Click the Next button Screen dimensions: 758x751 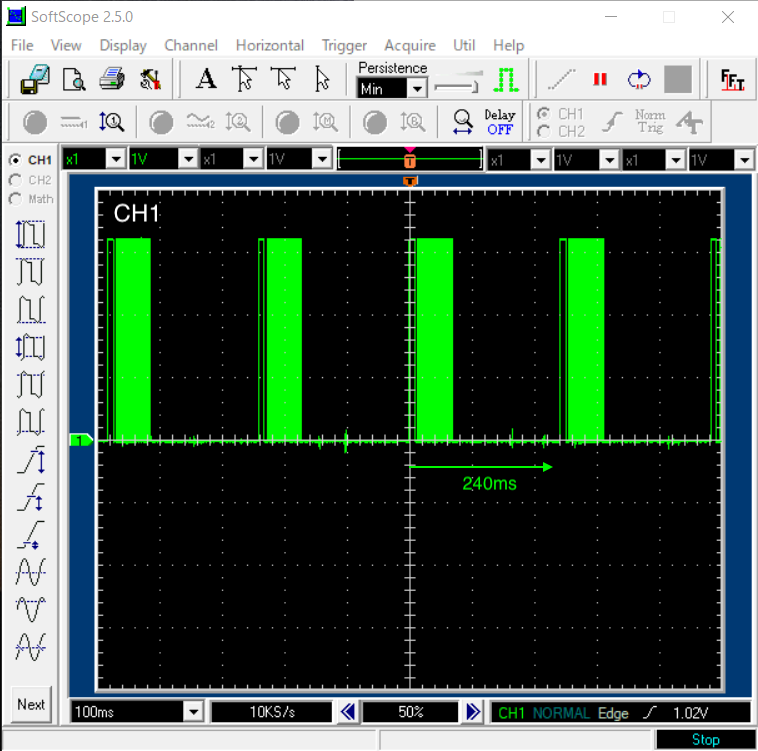tap(31, 704)
